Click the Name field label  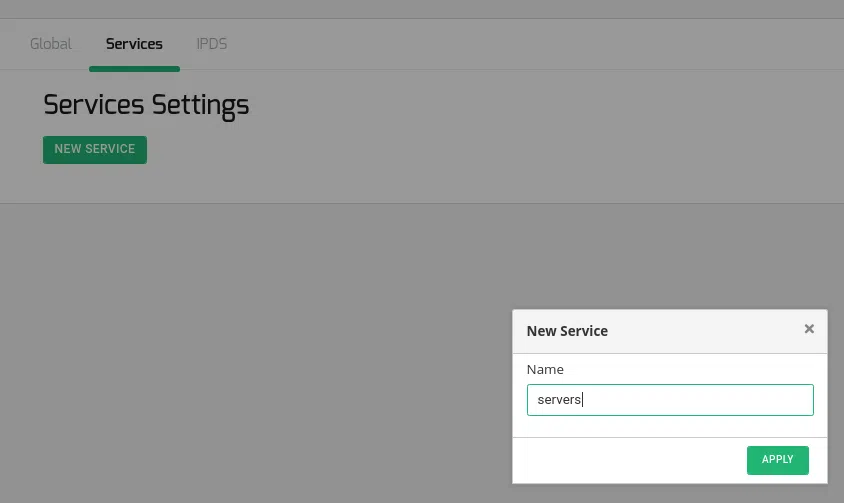[x=545, y=369]
